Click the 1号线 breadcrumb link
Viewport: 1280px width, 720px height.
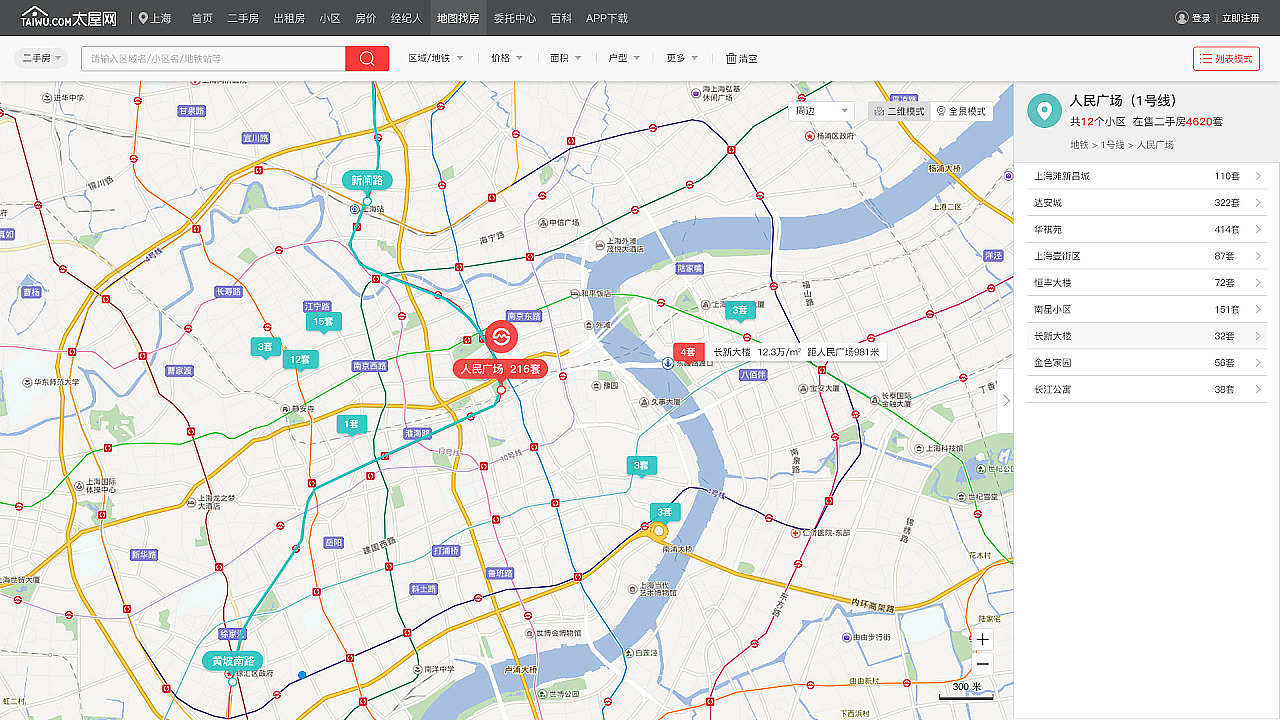1113,145
